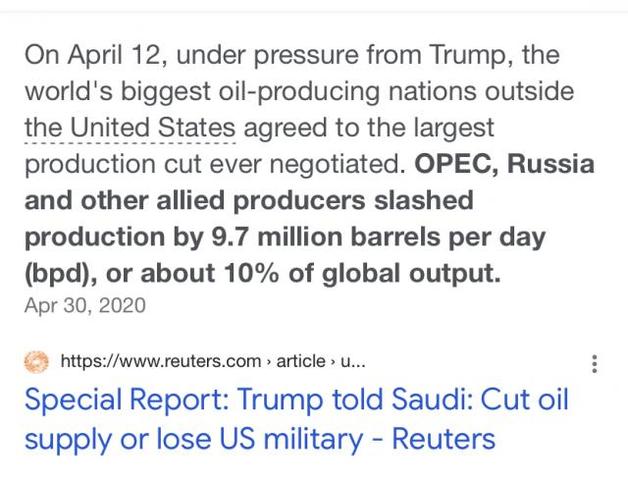The image size is (628, 480).
Task: Click the bold '10% of global output' phrase
Action: 362,273
